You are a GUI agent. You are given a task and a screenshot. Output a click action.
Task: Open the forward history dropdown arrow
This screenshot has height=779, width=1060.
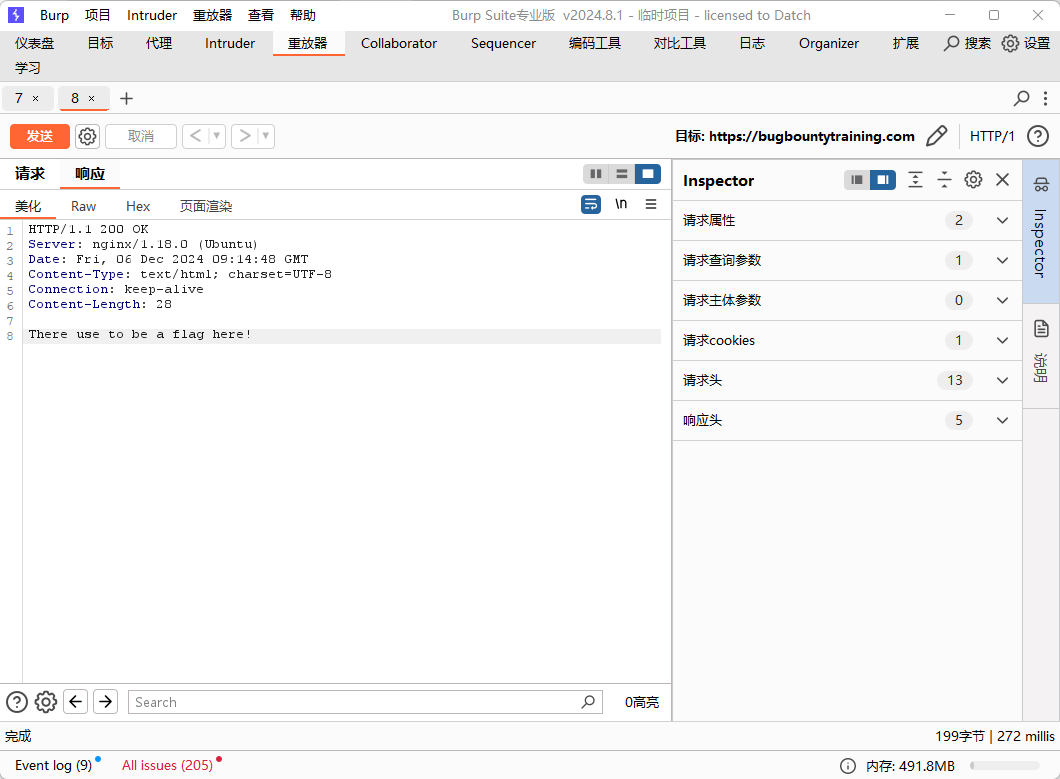click(x=266, y=137)
